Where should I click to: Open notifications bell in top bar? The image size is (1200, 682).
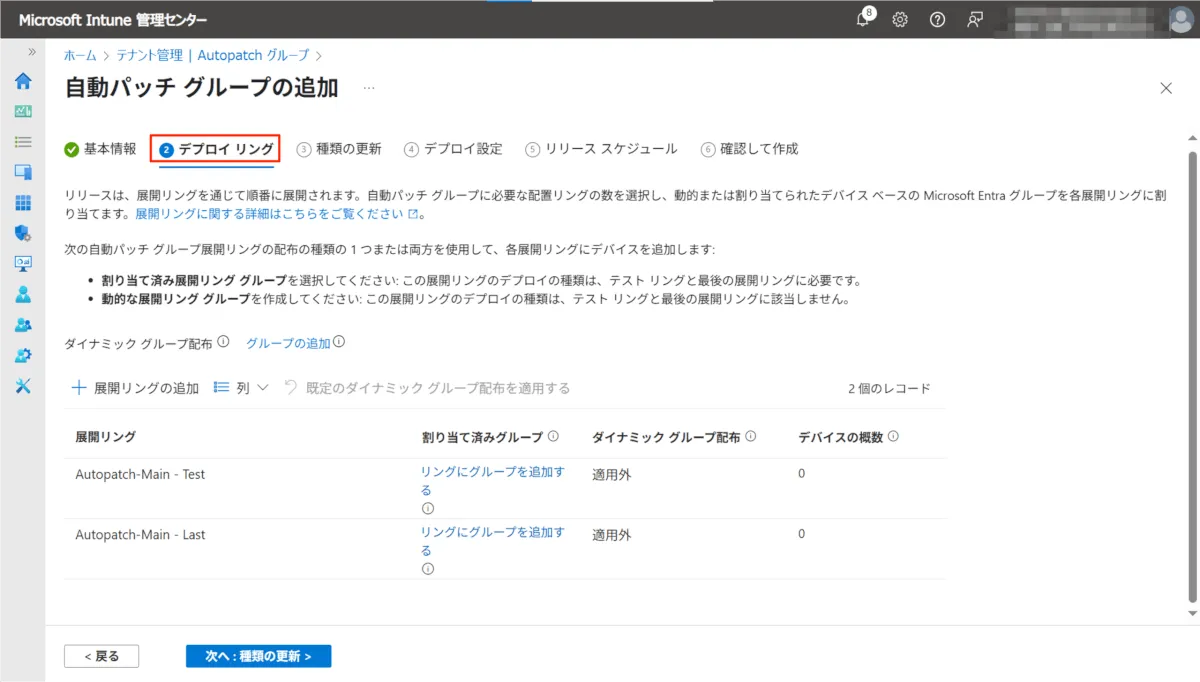click(x=863, y=20)
